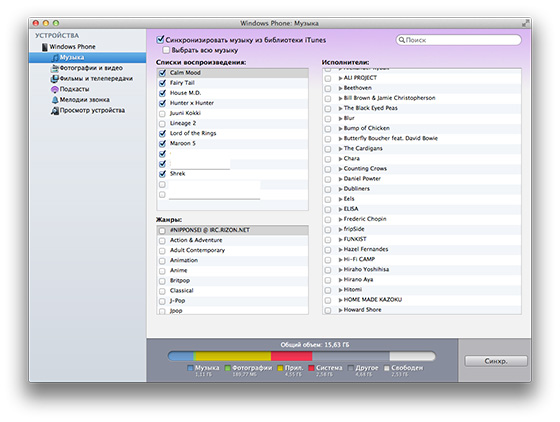This screenshot has height=422, width=560.
Task: Select Classical genre row
Action: 232,291
